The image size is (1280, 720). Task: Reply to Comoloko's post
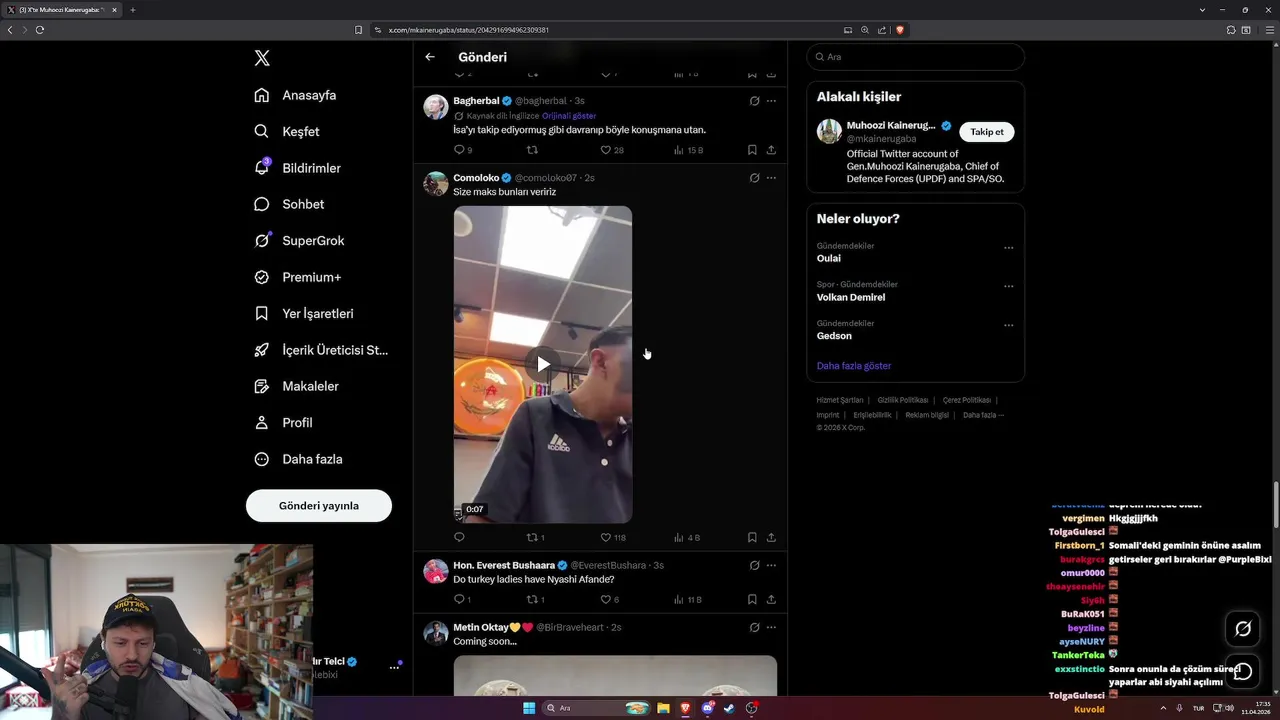tap(459, 537)
